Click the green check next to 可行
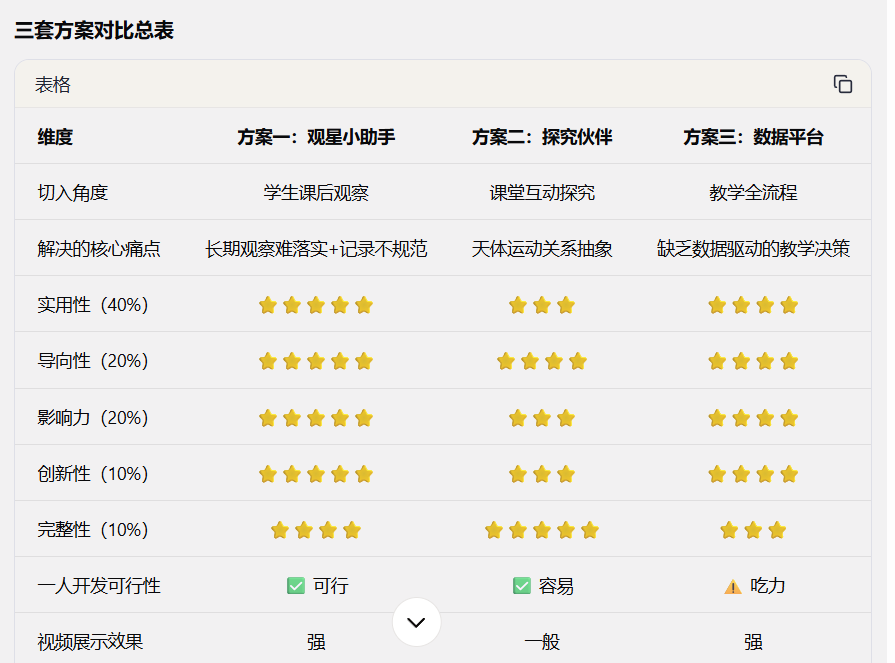895x663 pixels. point(296,585)
